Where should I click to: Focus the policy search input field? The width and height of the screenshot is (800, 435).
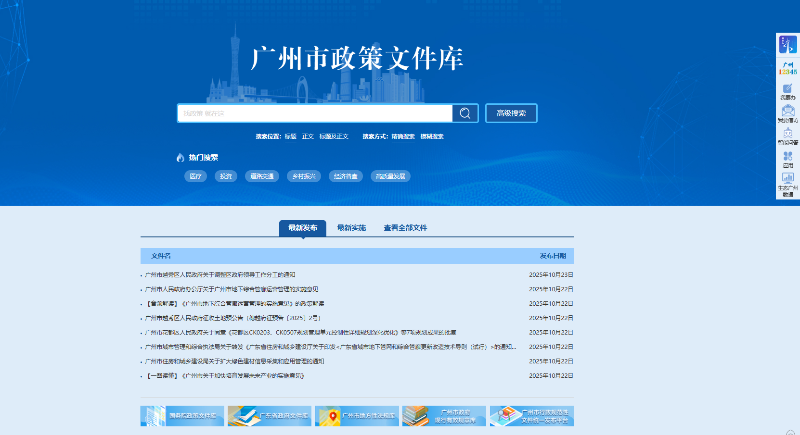tap(314, 113)
